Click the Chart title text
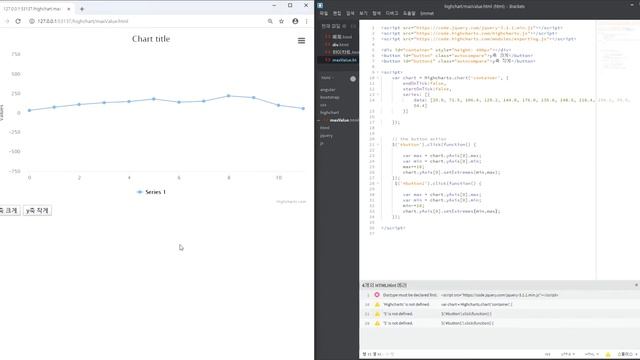This screenshot has width=640, height=360. pyautogui.click(x=151, y=39)
